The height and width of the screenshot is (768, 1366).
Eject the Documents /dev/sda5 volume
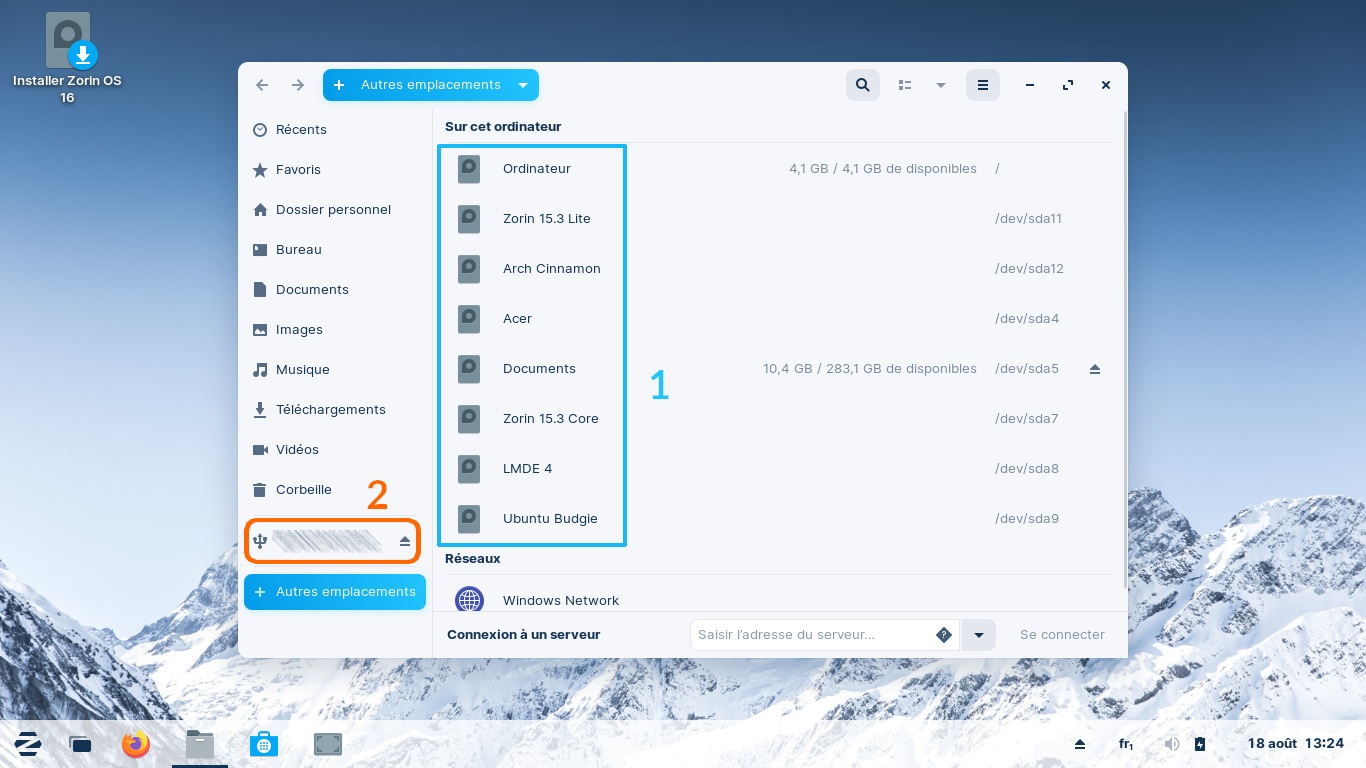point(1094,369)
